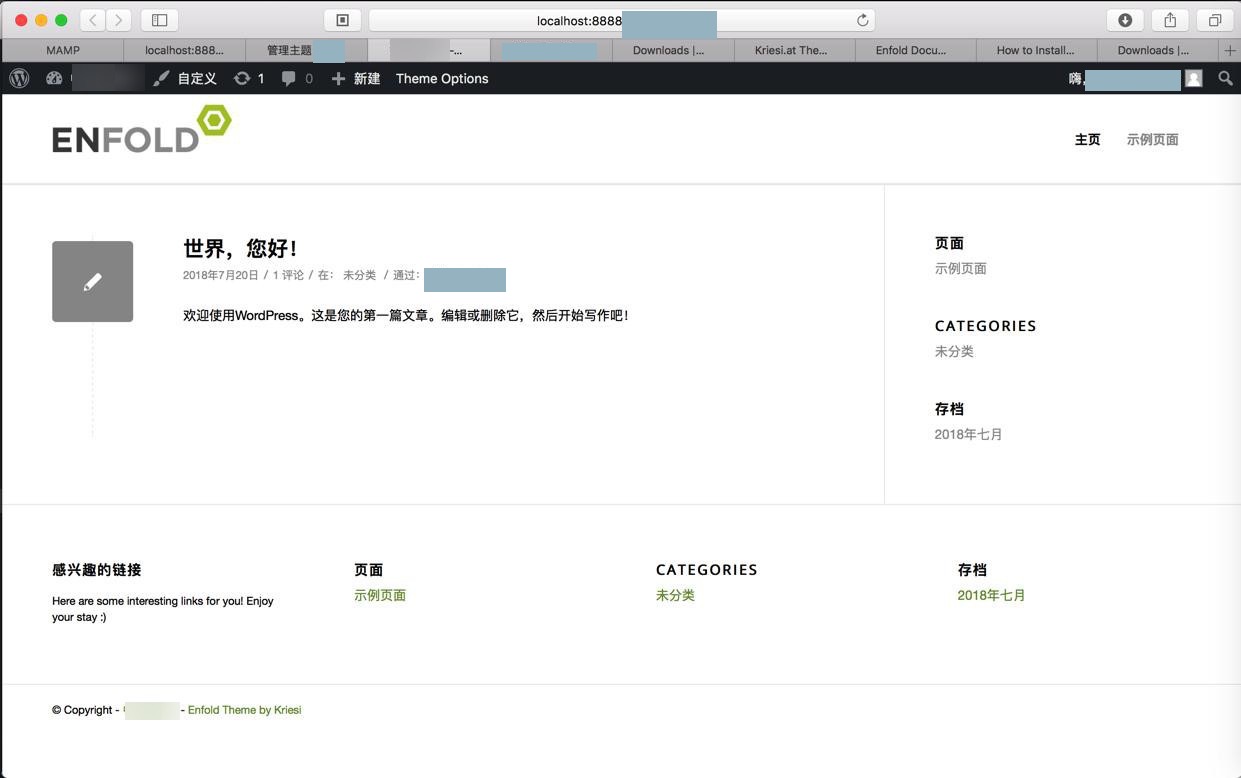Image resolution: width=1241 pixels, height=778 pixels.
Task: Switch to the How to Install... tab
Action: coord(1035,50)
